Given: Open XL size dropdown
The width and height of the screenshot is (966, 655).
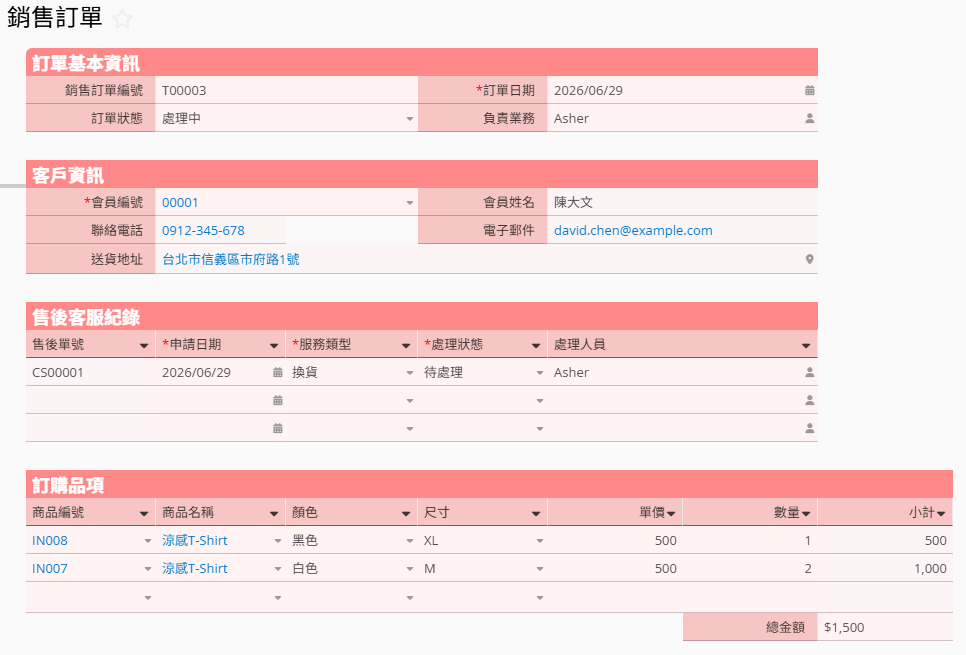Looking at the screenshot, I should click(540, 541).
